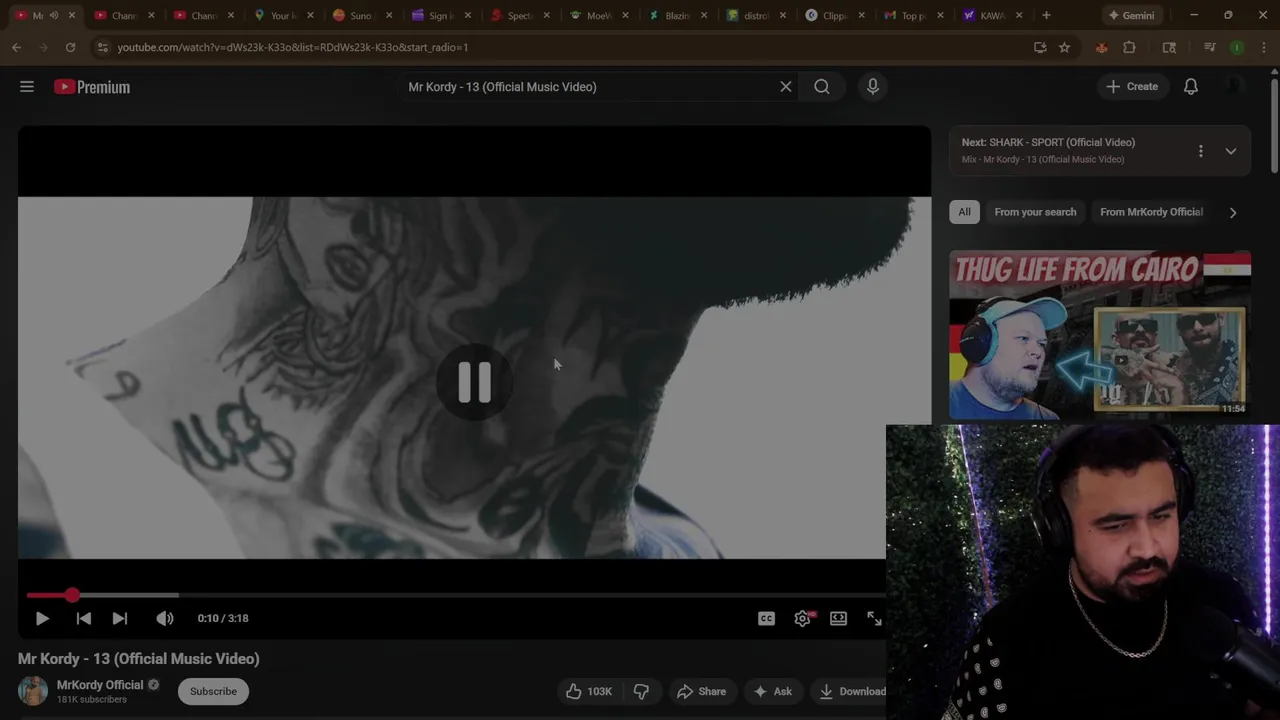Play the video using the player play button
This screenshot has height=720, width=1280.
tap(42, 618)
